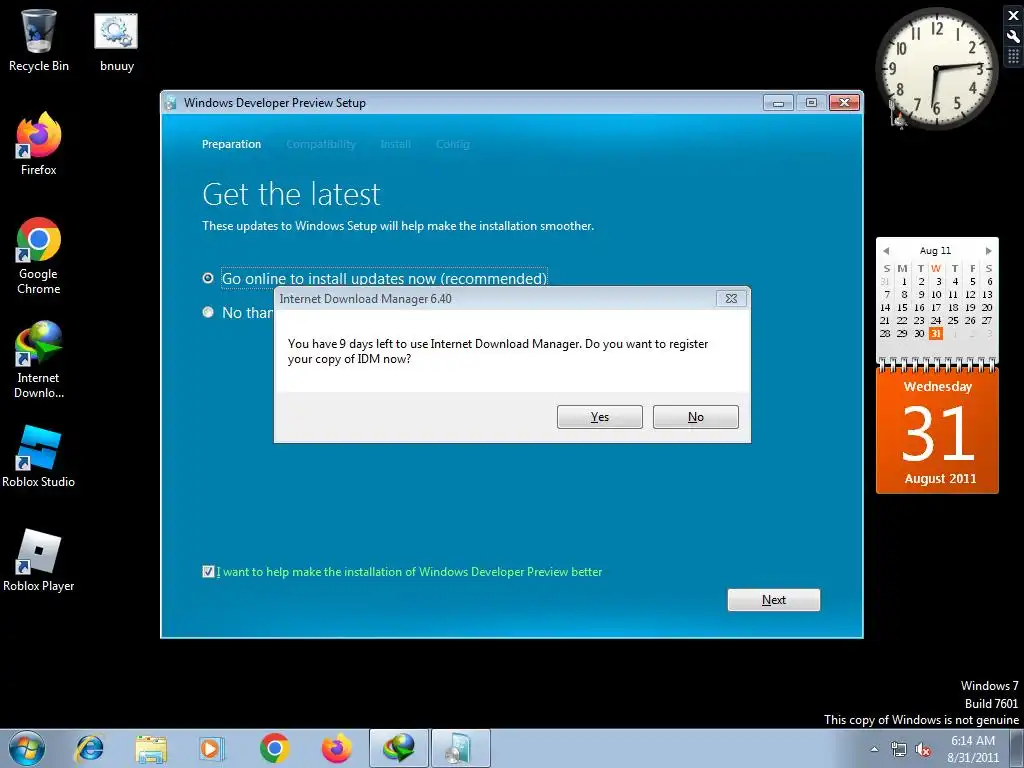
Task: Open the network tray icon
Action: coord(899,750)
